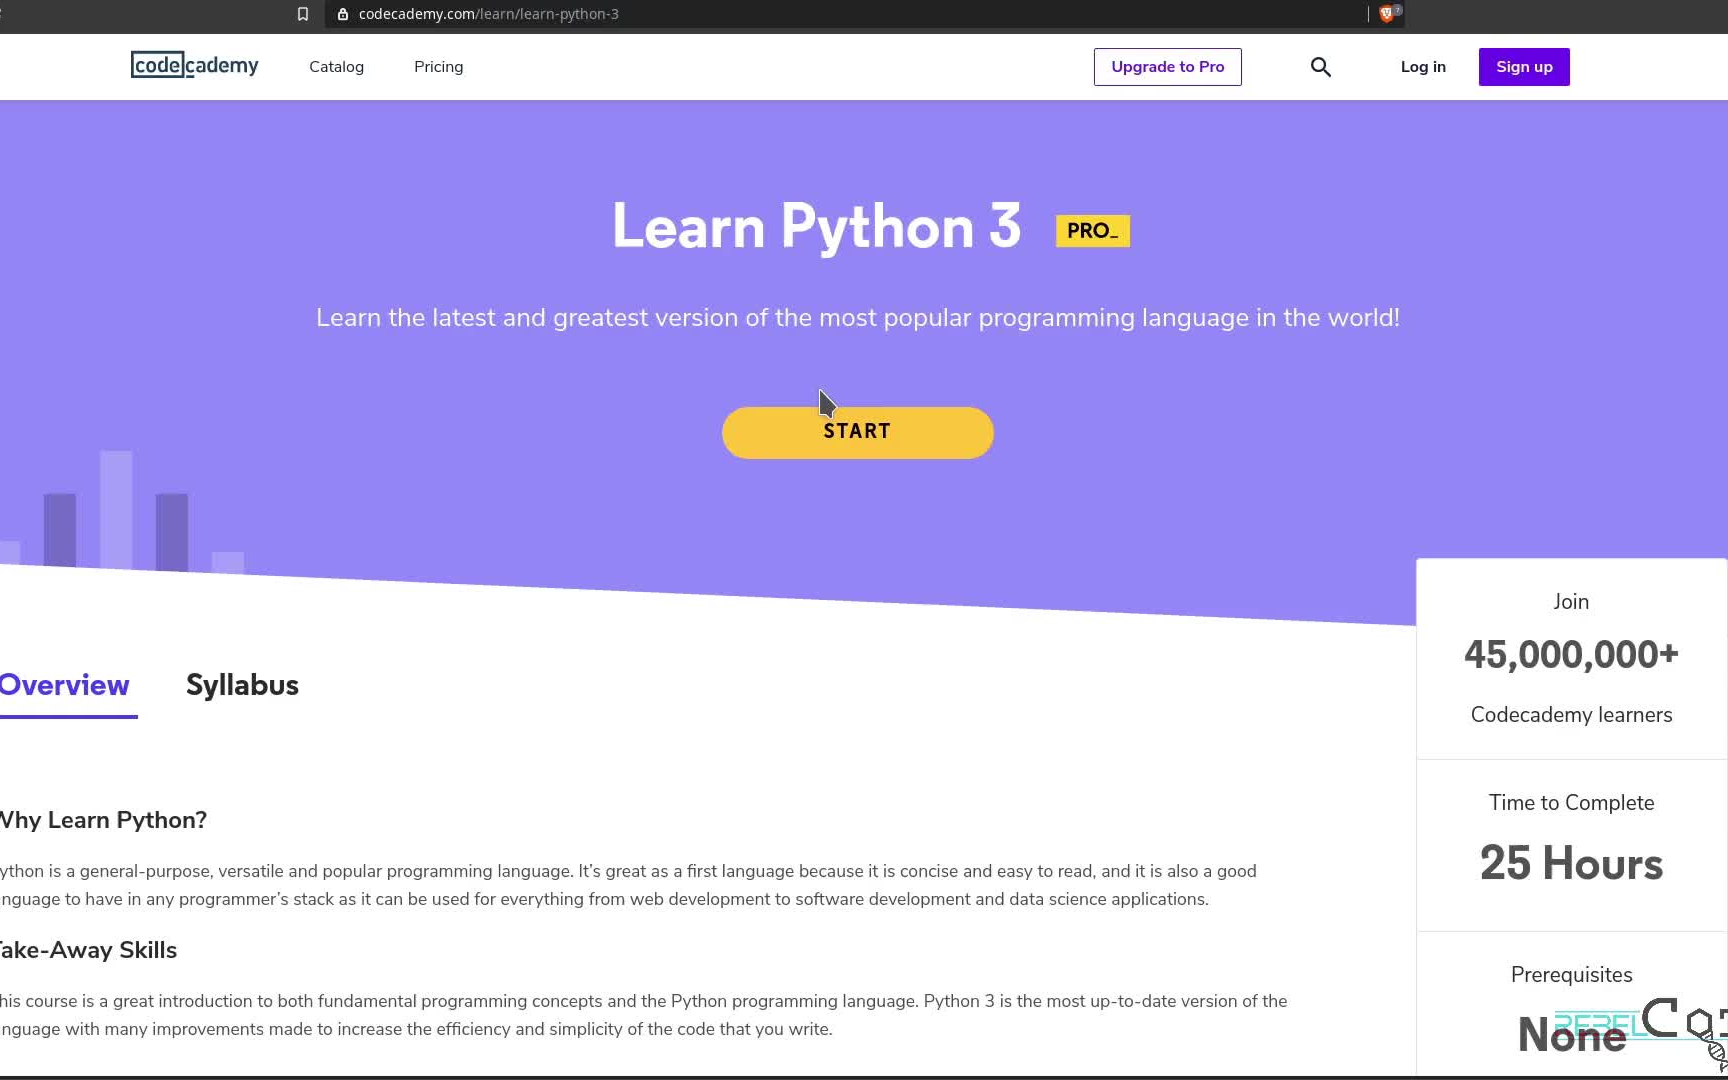Click the lock icon beside the URL
The width and height of the screenshot is (1728, 1080).
[x=343, y=14]
